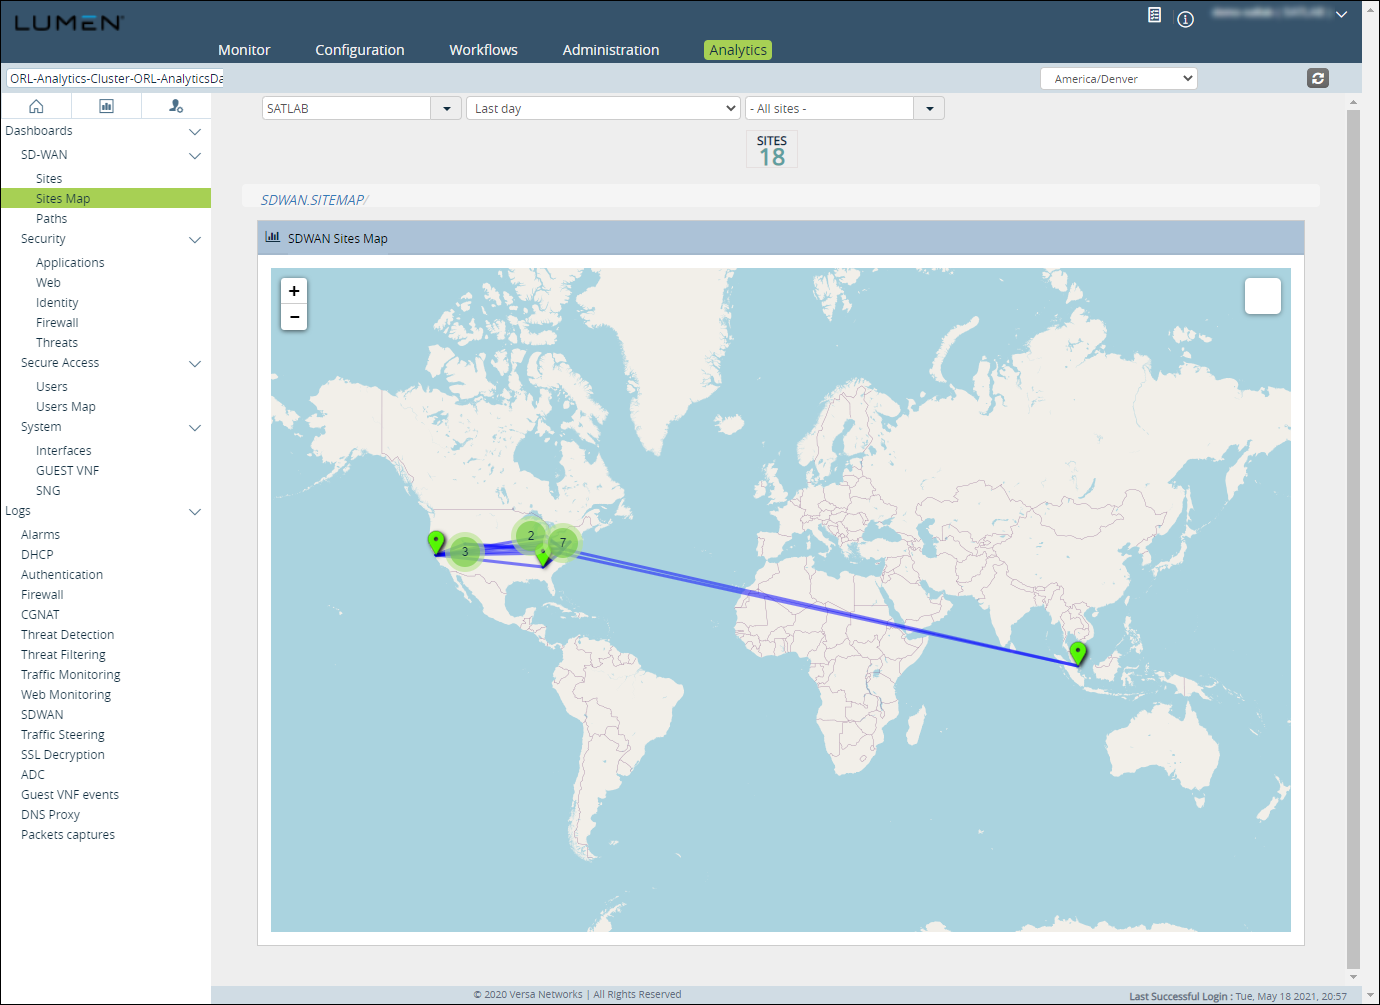Image resolution: width=1380 pixels, height=1005 pixels.
Task: Open the Threat Detection log page
Action: click(67, 634)
